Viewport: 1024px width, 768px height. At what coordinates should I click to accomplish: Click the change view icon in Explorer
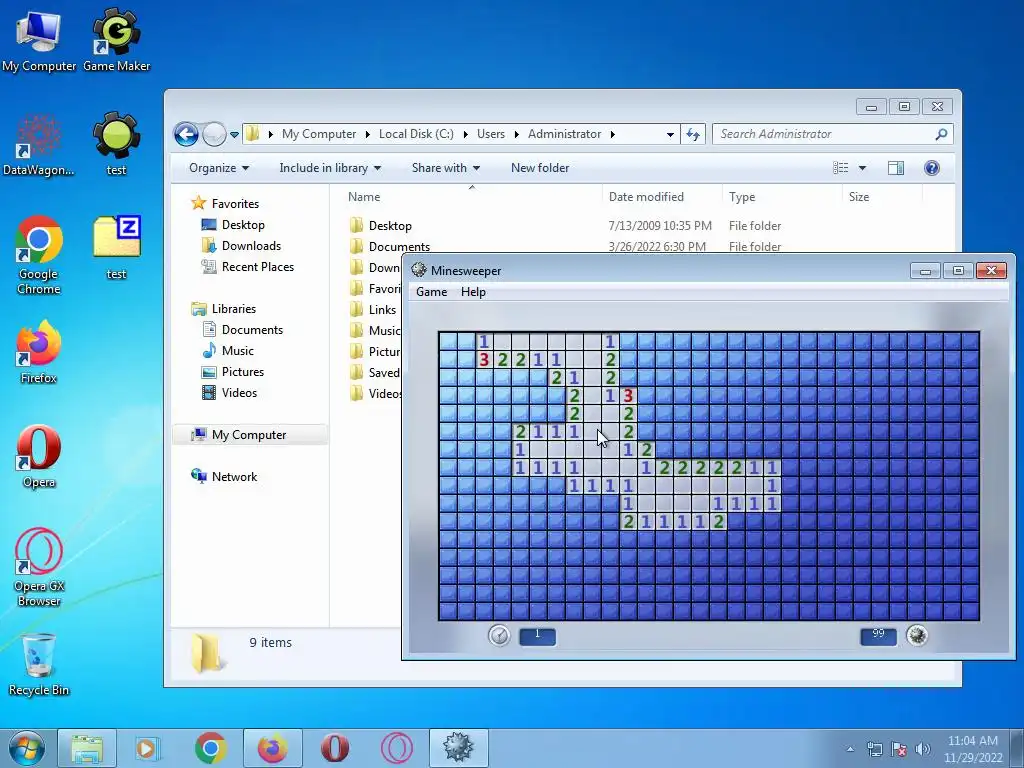840,168
